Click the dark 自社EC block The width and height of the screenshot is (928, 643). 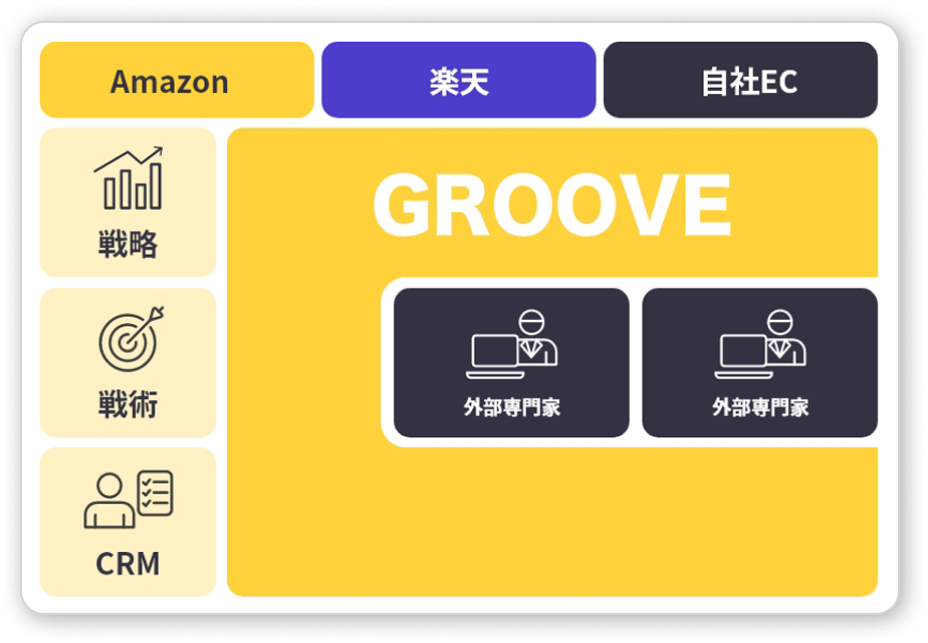740,80
